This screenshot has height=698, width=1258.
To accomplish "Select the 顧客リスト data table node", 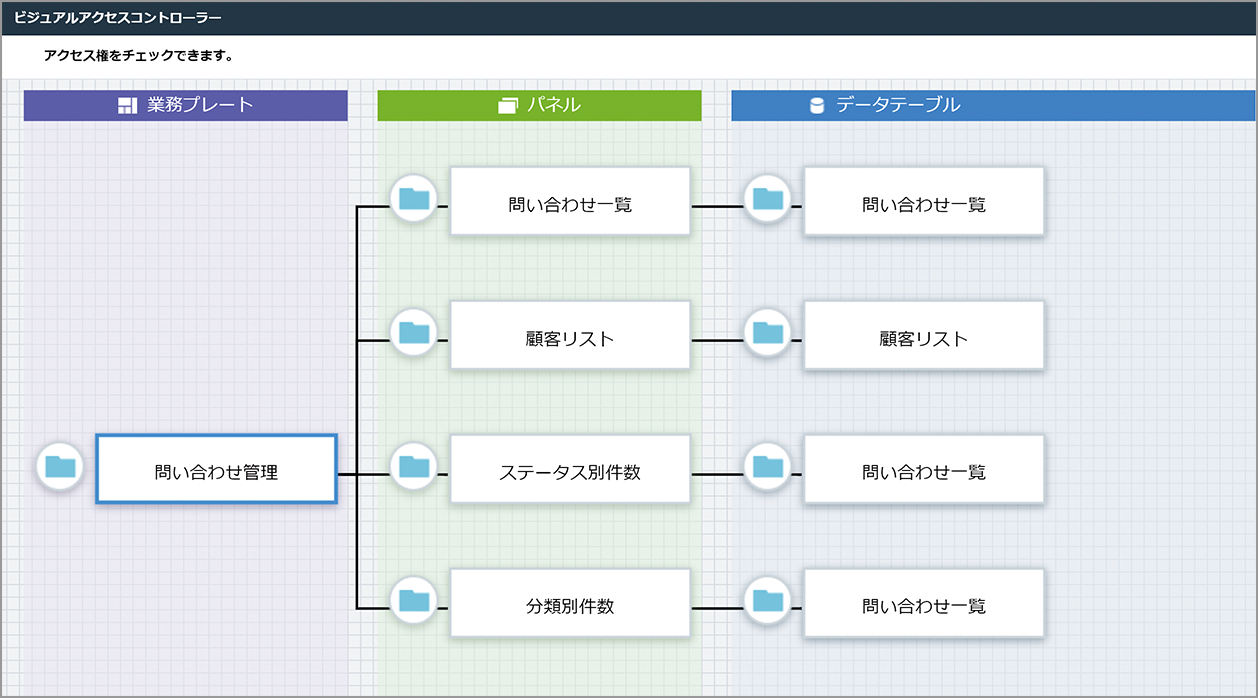I will [923, 334].
